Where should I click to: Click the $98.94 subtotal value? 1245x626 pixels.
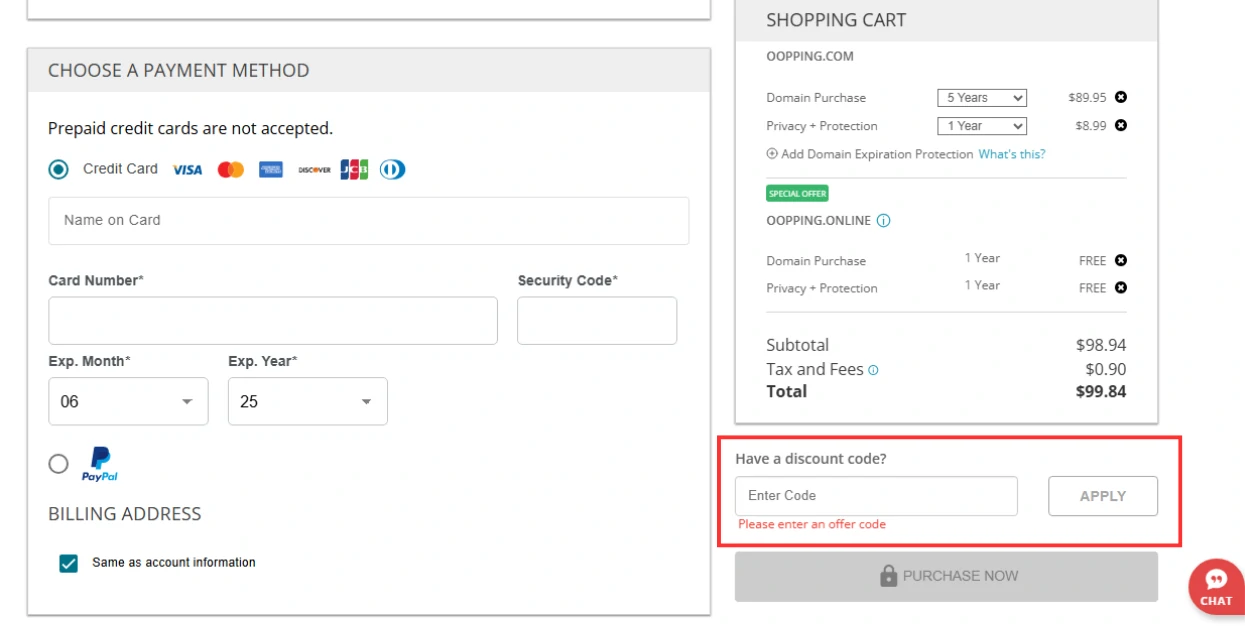pos(1101,345)
